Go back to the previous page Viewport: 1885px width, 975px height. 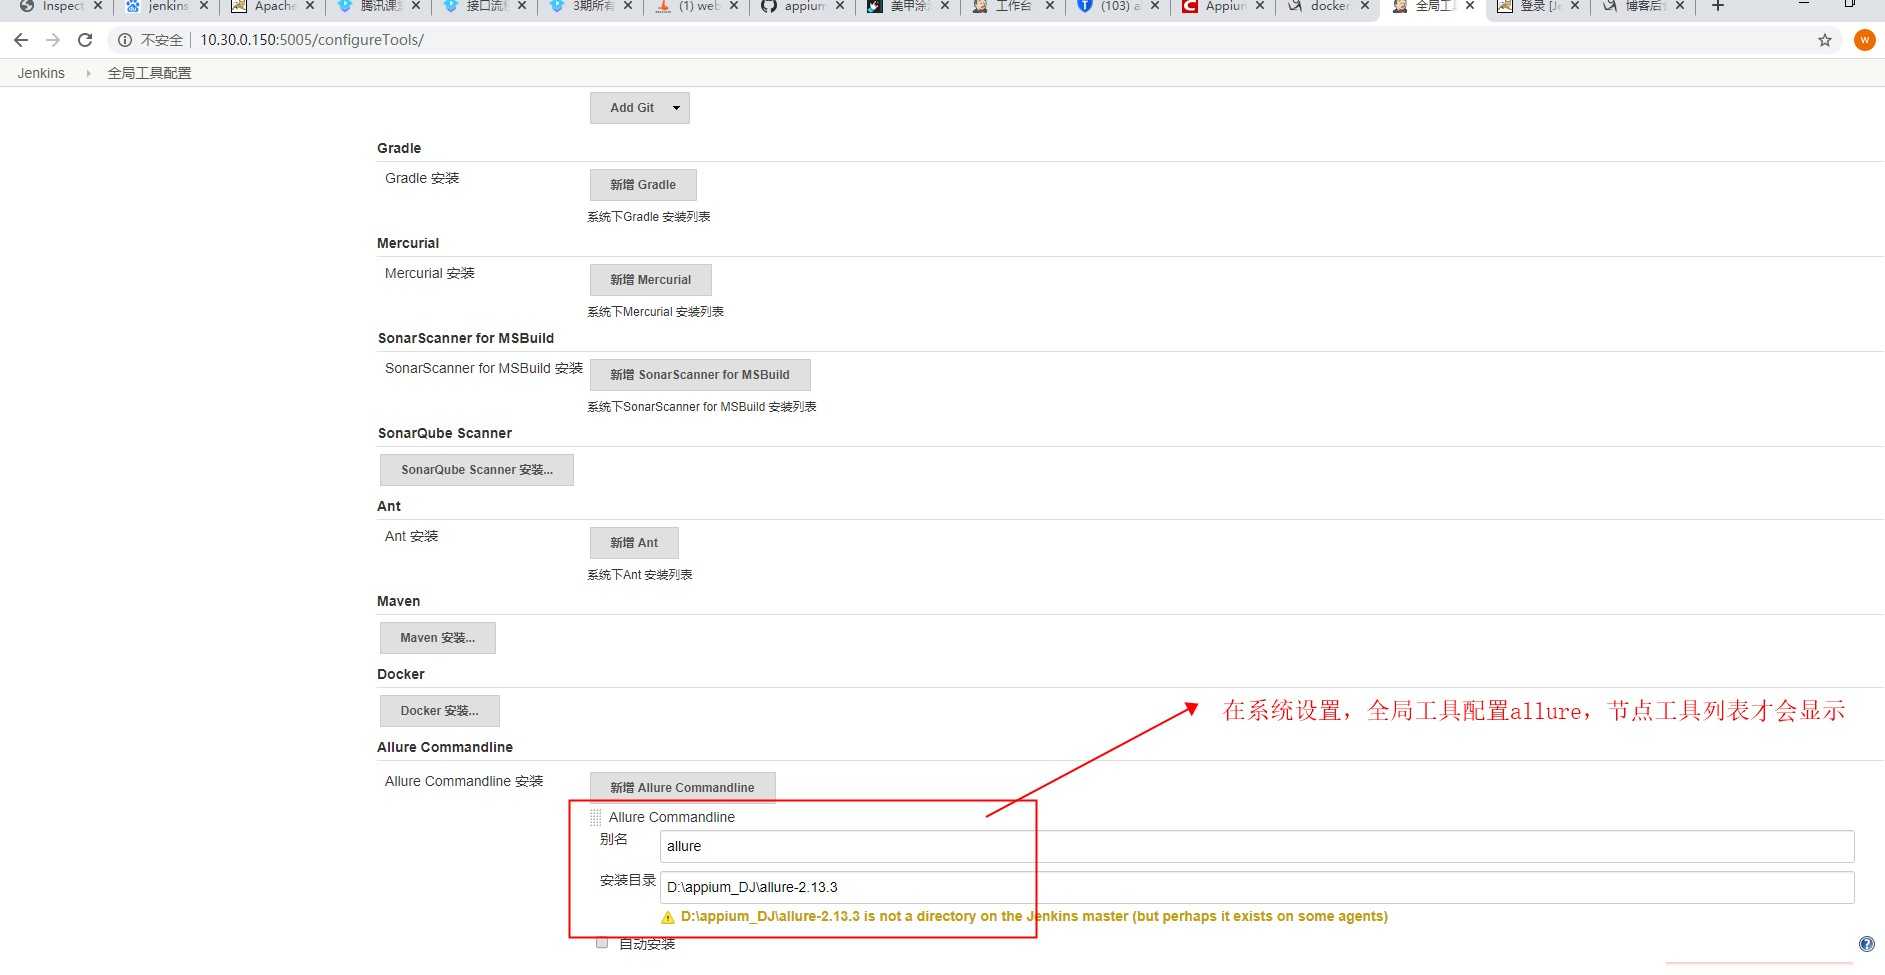[21, 40]
